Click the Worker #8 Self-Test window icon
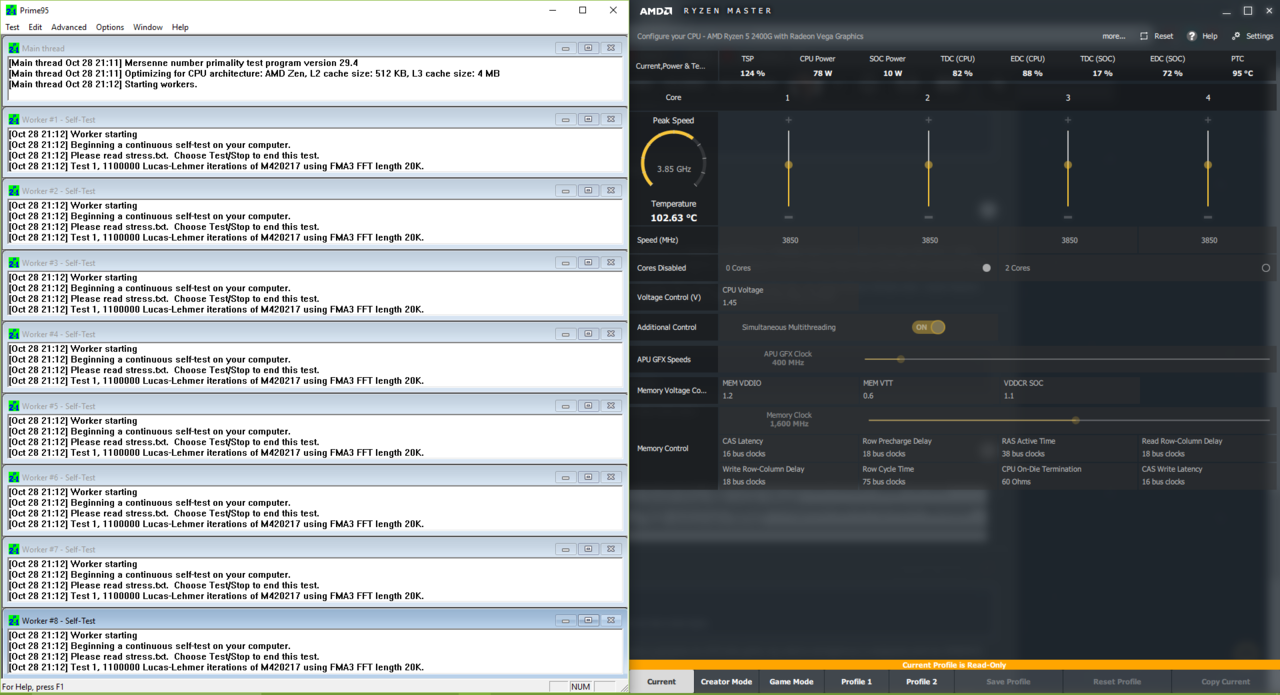The height and width of the screenshot is (695, 1280). click(x=14, y=621)
